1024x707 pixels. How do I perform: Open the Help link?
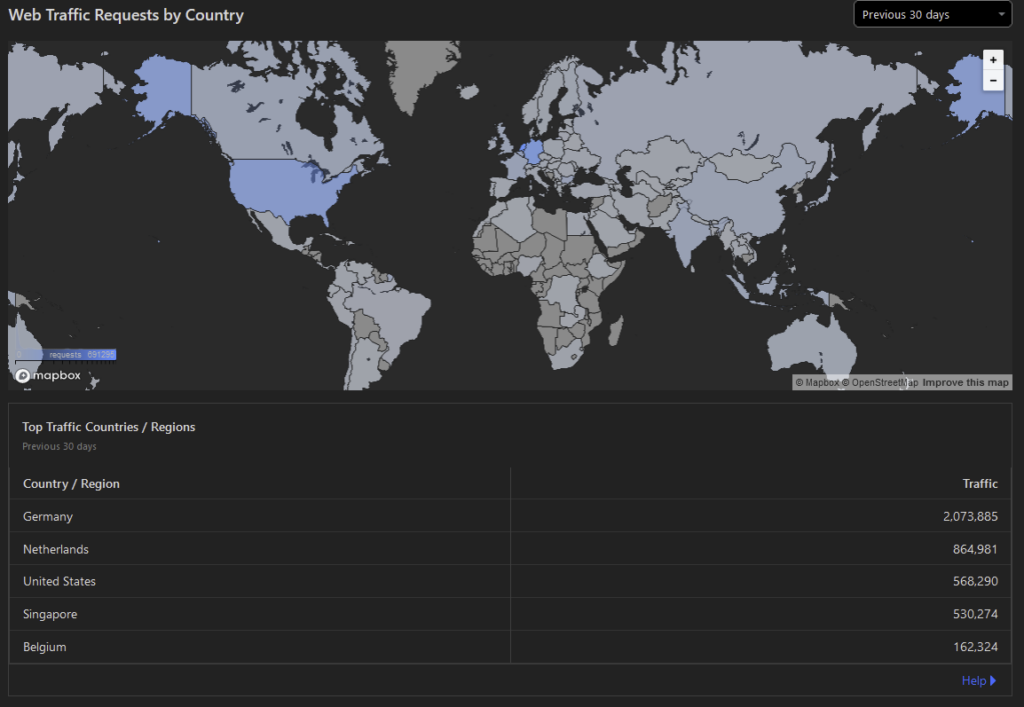click(978, 681)
